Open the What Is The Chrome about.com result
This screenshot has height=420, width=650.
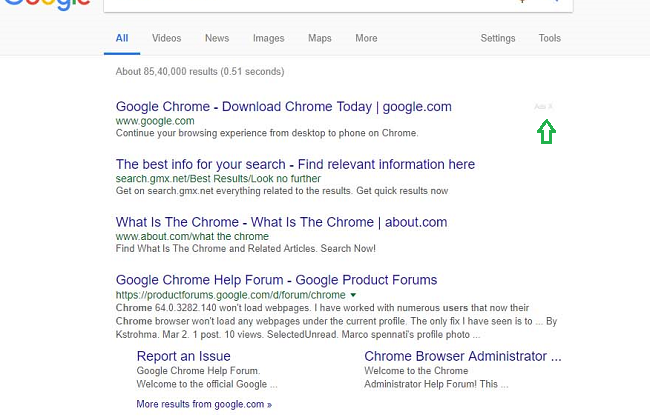(x=281, y=222)
